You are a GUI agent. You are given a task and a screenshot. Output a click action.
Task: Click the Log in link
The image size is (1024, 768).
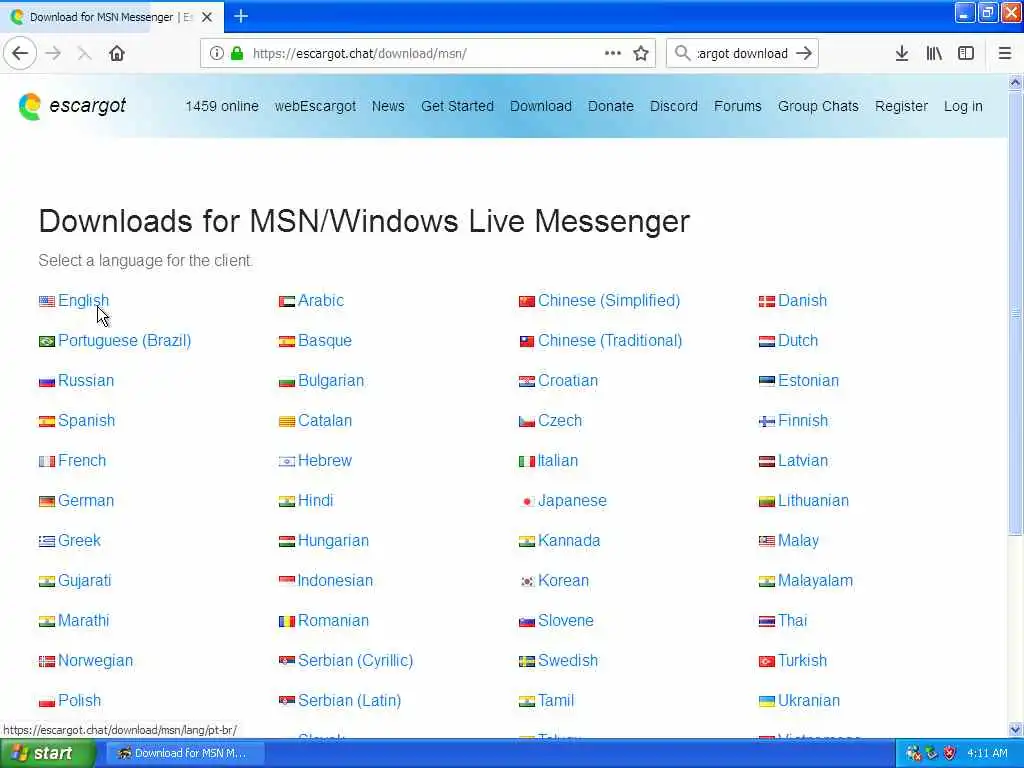963,106
